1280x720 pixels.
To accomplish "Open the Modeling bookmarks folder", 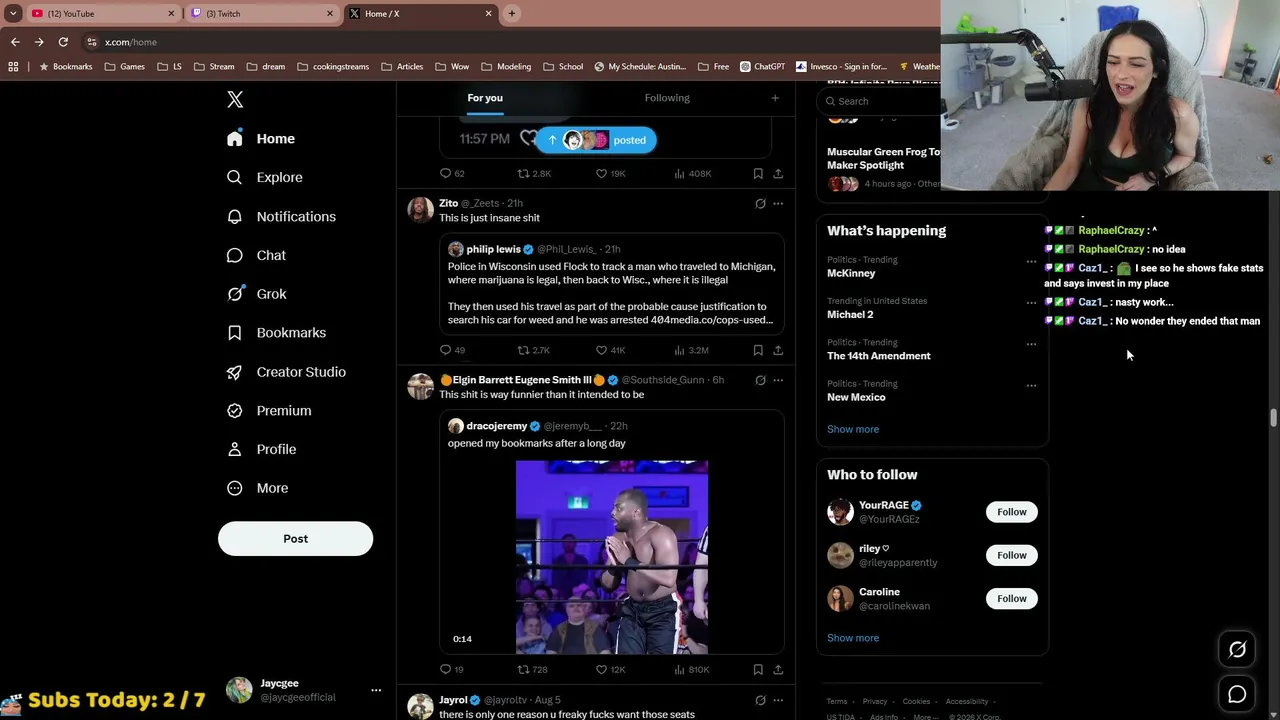I will (506, 67).
